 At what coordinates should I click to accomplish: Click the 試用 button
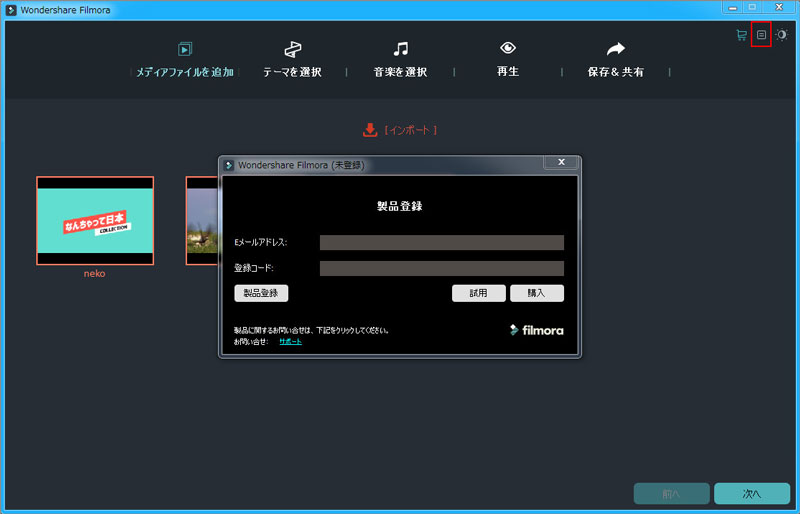click(479, 293)
